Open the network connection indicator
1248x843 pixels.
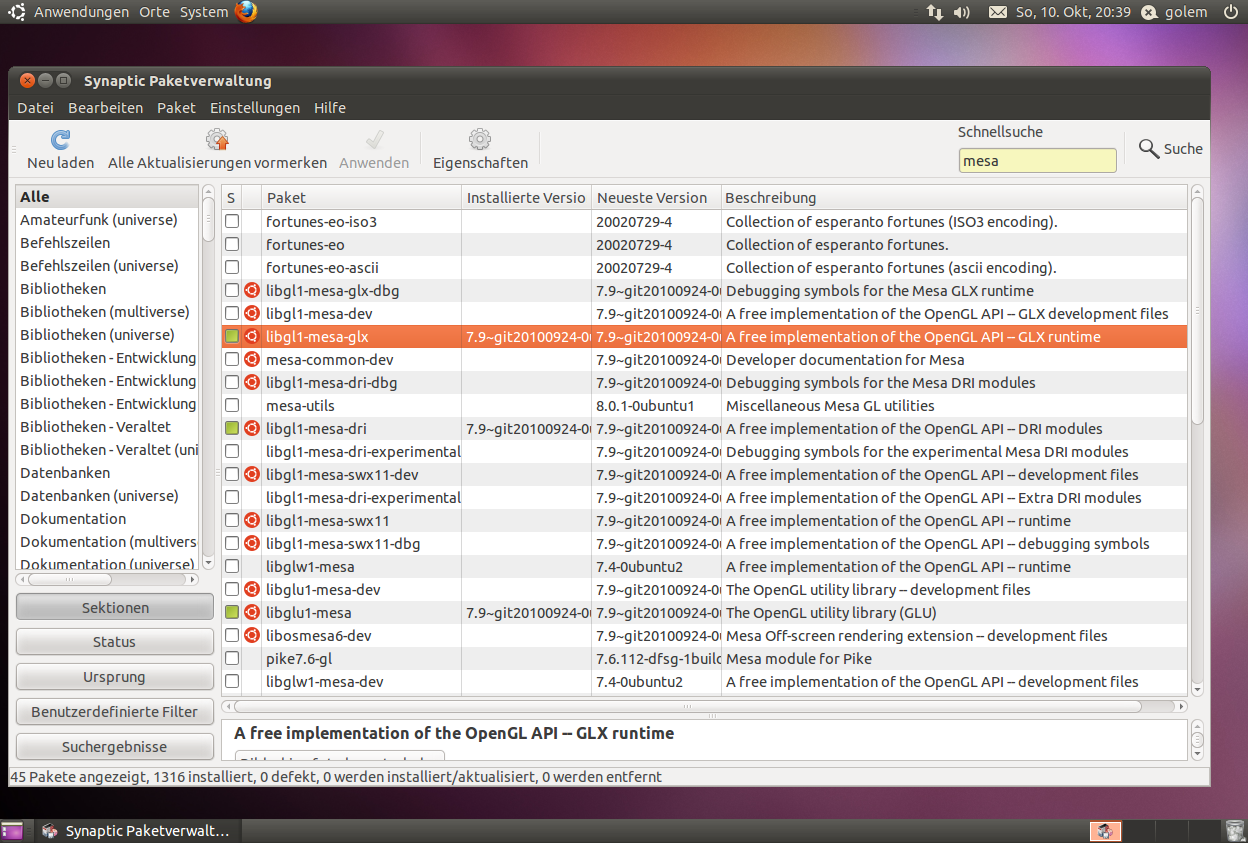[x=935, y=12]
